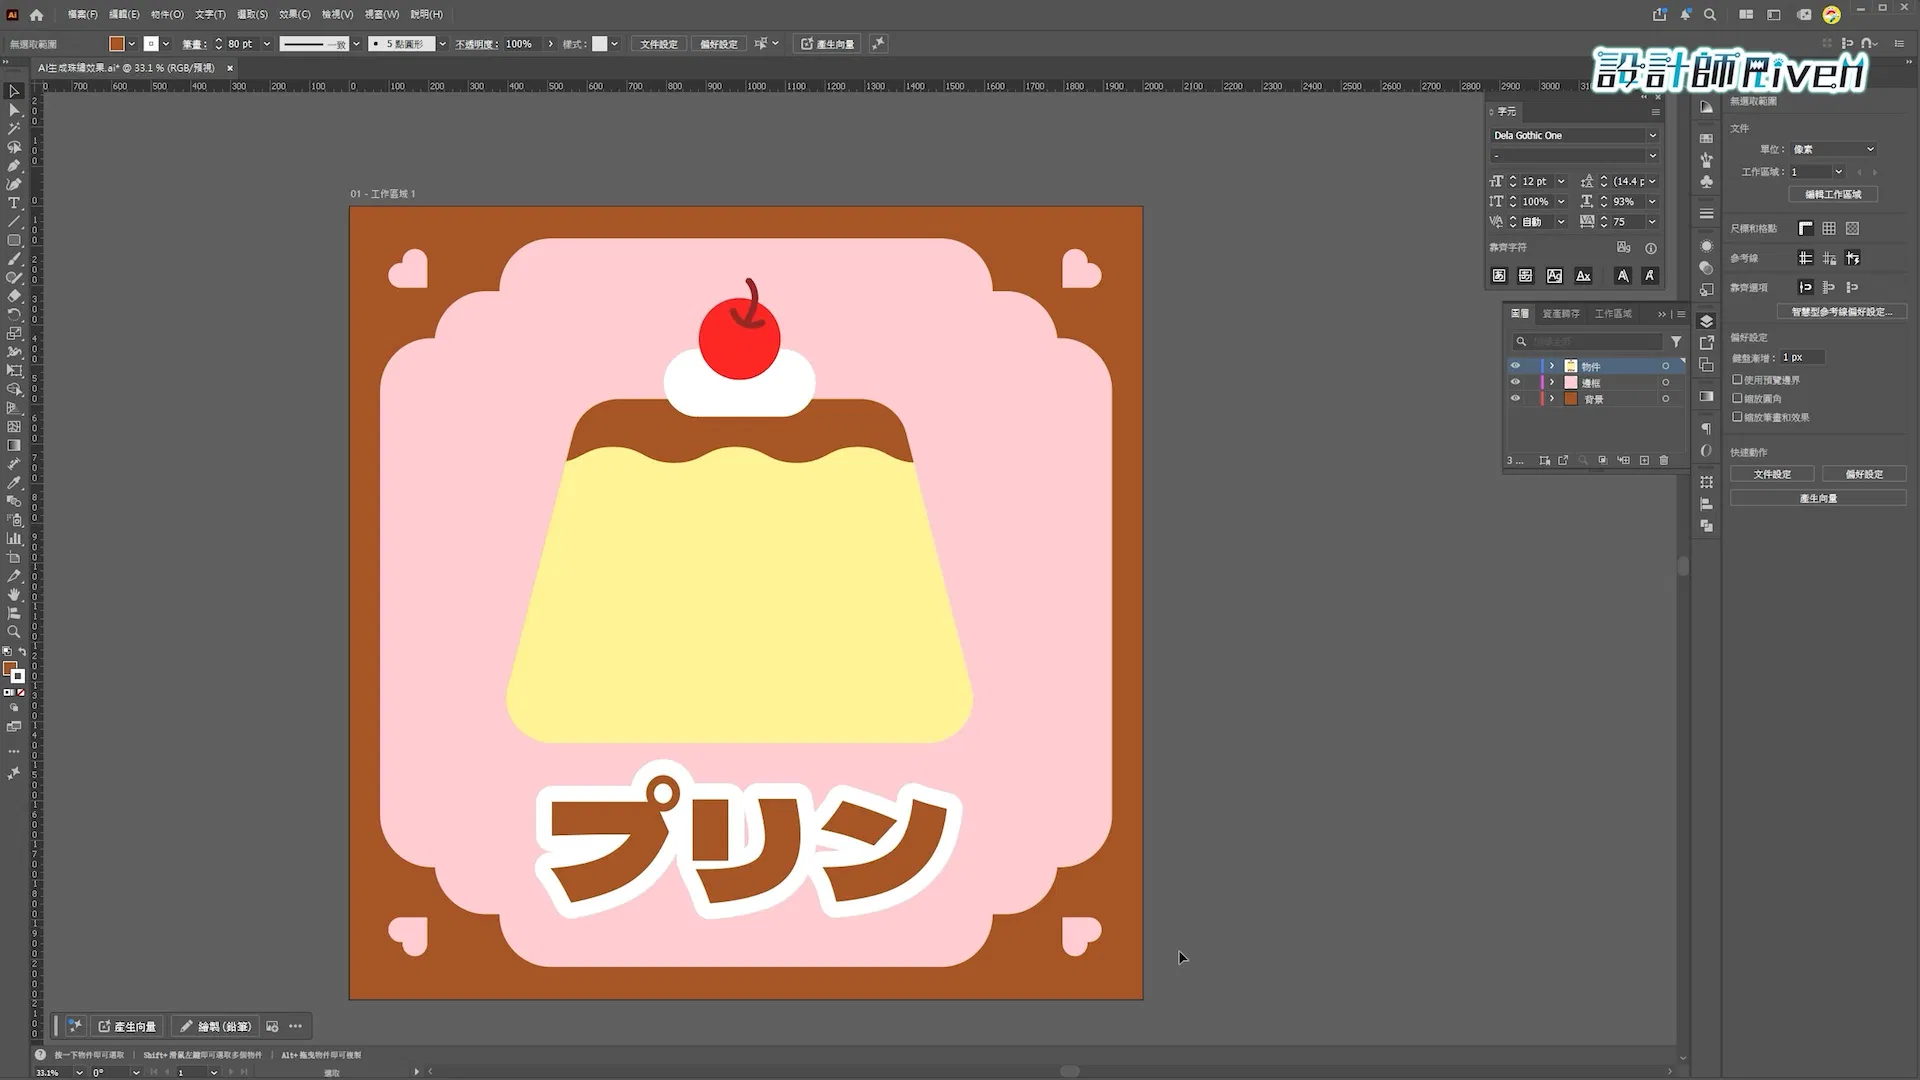1920x1080 pixels.
Task: Open the 效果(C) menu
Action: (294, 15)
